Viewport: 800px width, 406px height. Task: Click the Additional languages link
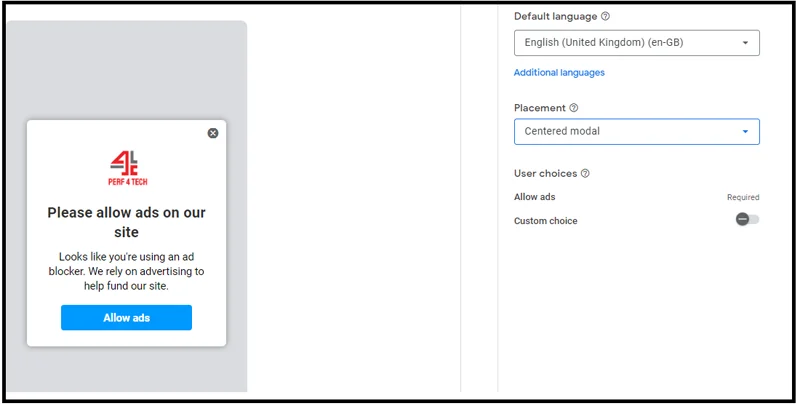click(x=559, y=73)
